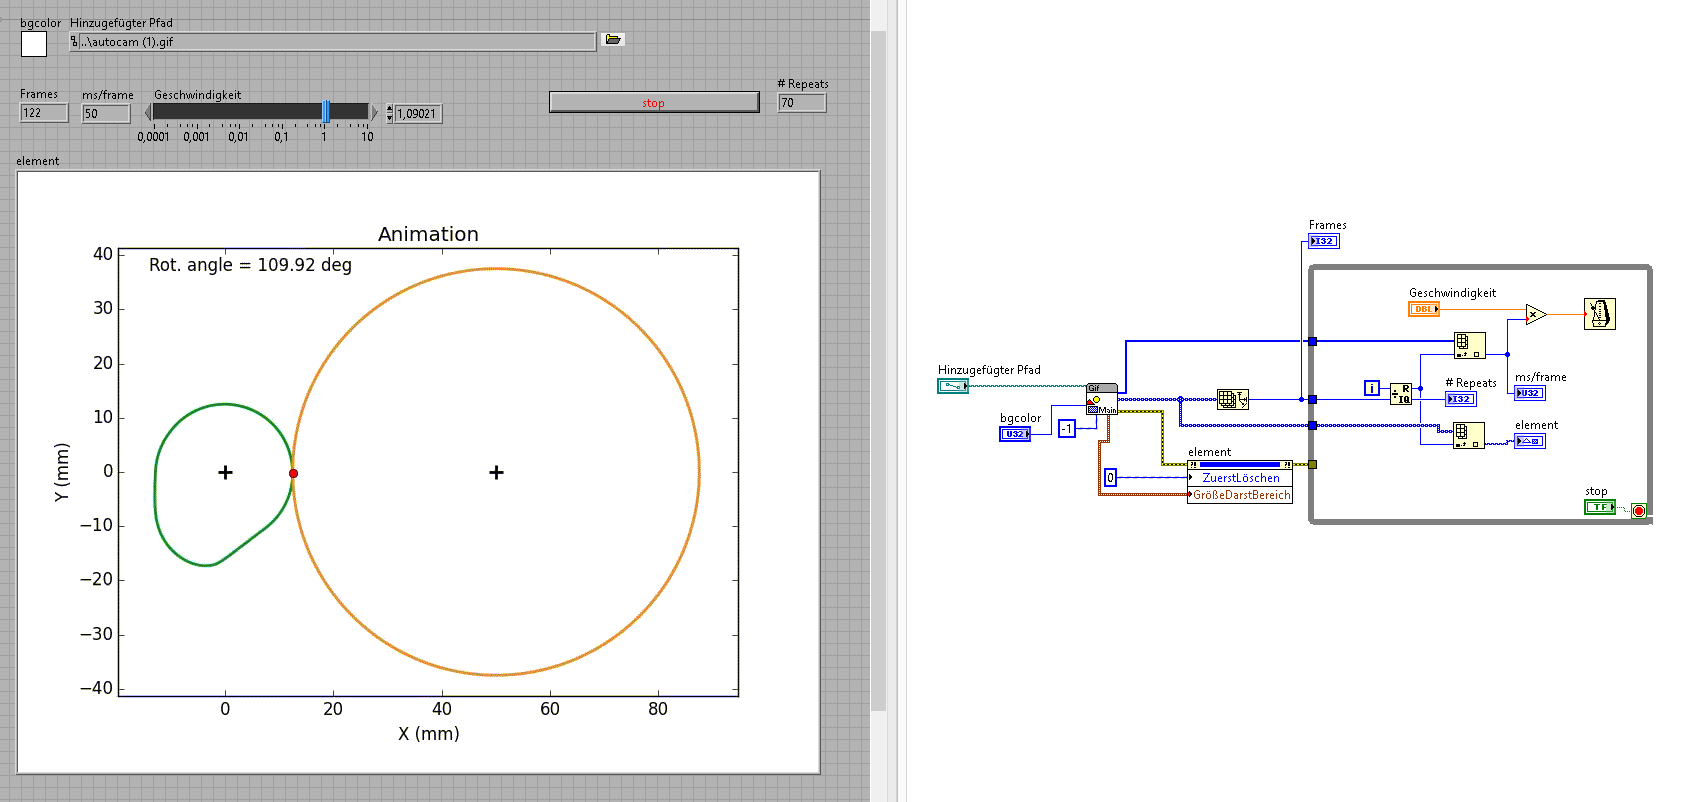Select the Gif read VI node

click(x=1101, y=399)
